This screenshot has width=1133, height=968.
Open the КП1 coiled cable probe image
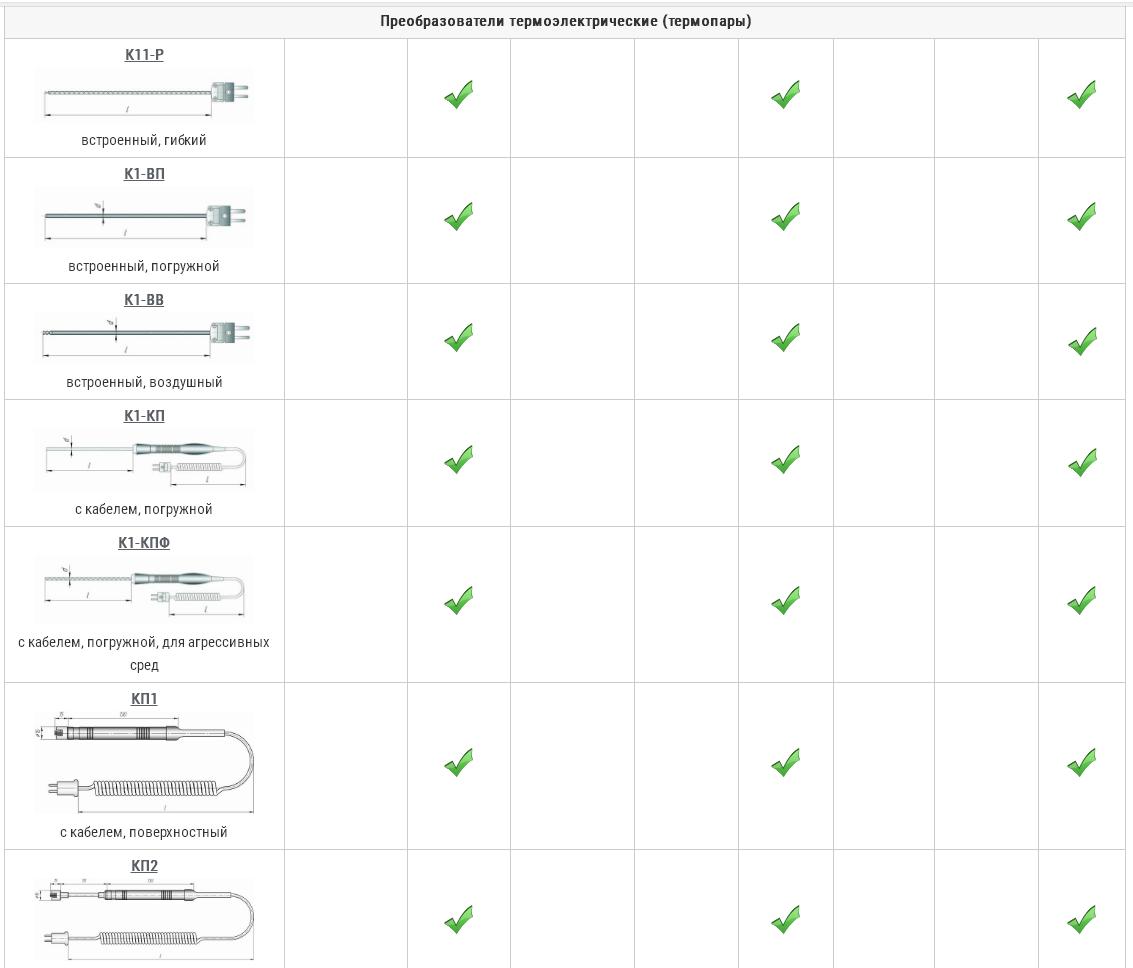click(x=144, y=762)
